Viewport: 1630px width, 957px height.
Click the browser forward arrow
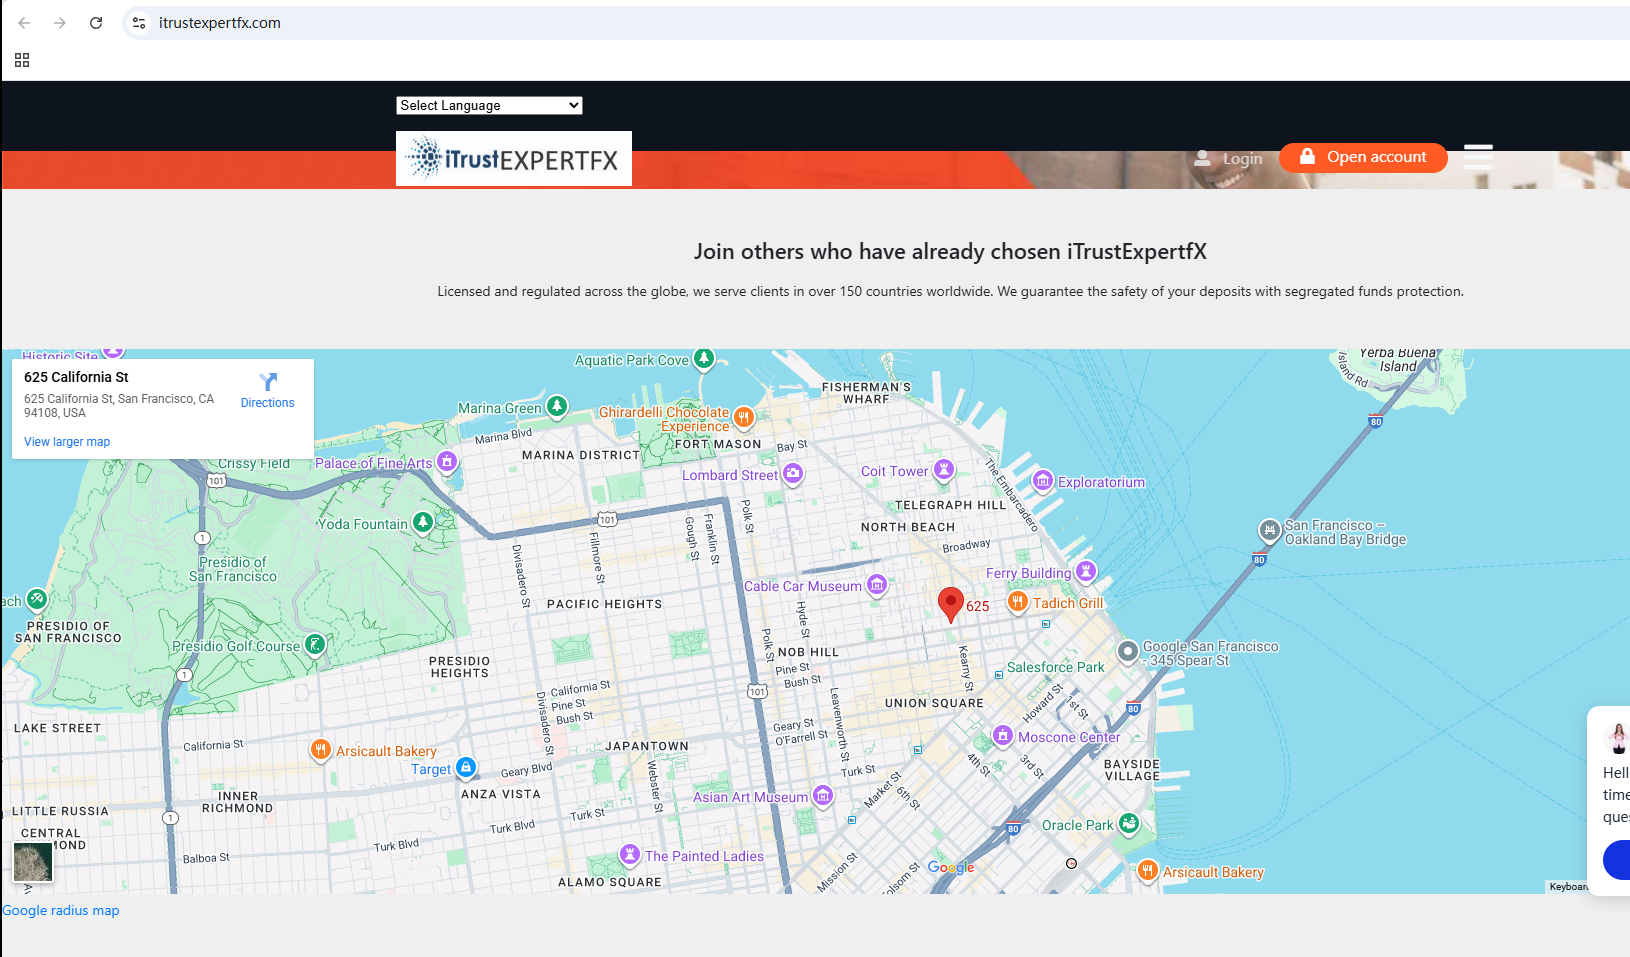[60, 23]
